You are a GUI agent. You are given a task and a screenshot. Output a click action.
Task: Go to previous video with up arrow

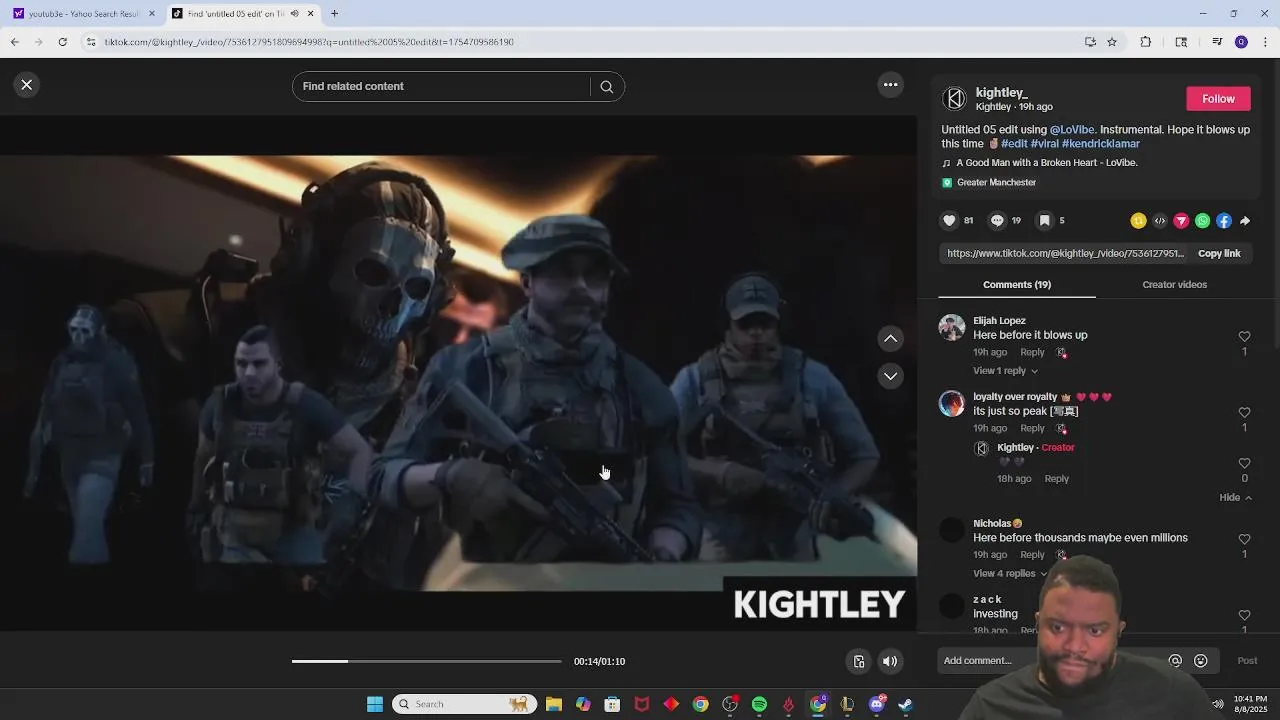pyautogui.click(x=890, y=339)
